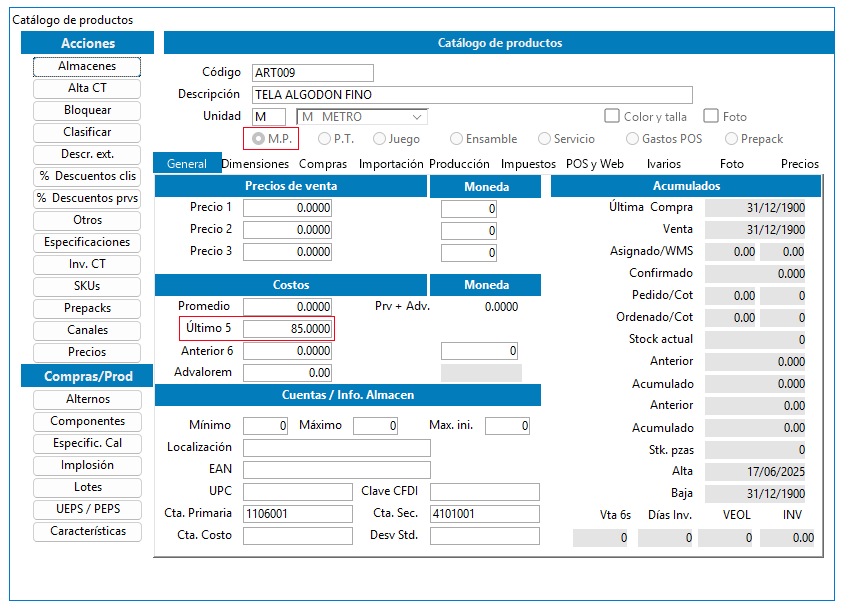Open the Lotes button
The image size is (842, 608).
(88, 488)
